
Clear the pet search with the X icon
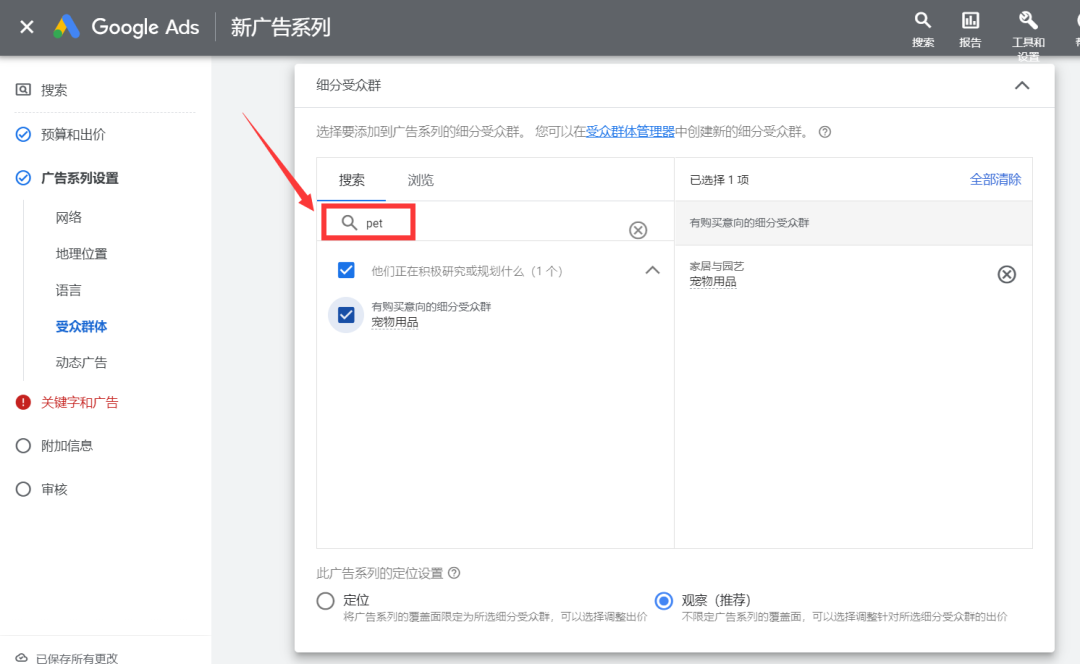point(638,229)
